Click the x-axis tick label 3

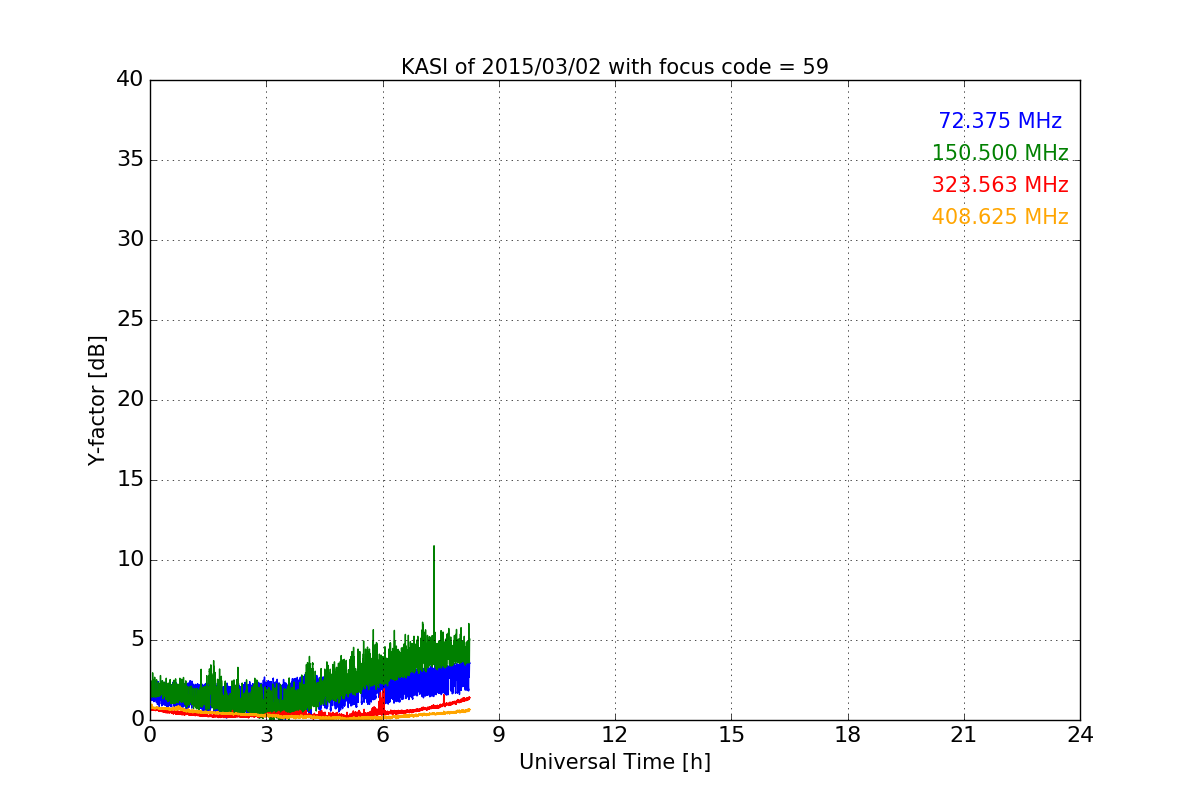tap(266, 734)
